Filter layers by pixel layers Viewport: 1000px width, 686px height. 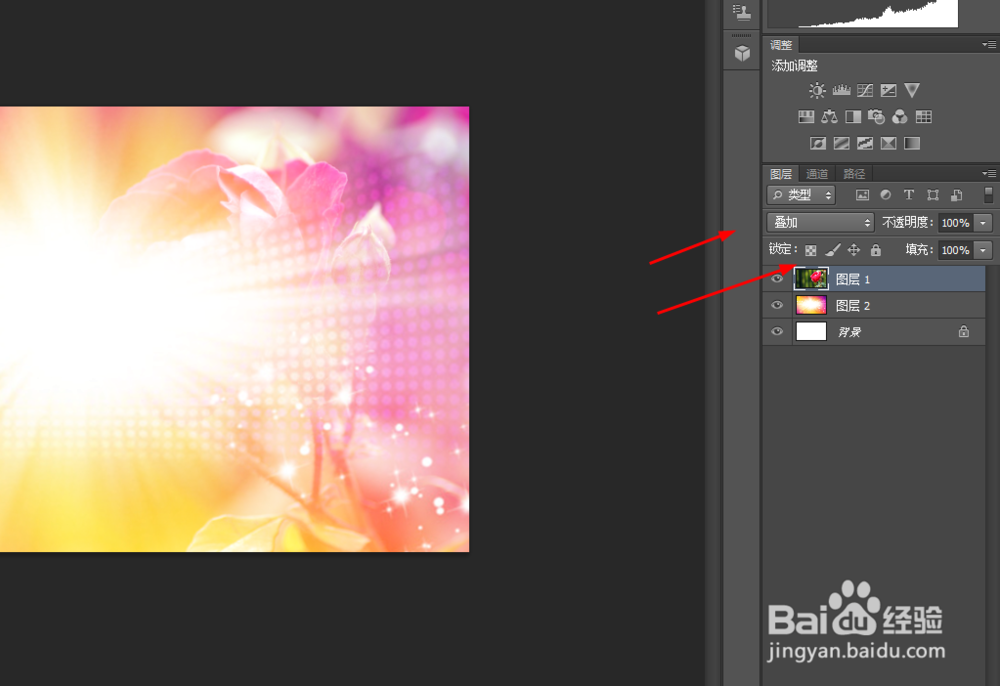[x=862, y=195]
